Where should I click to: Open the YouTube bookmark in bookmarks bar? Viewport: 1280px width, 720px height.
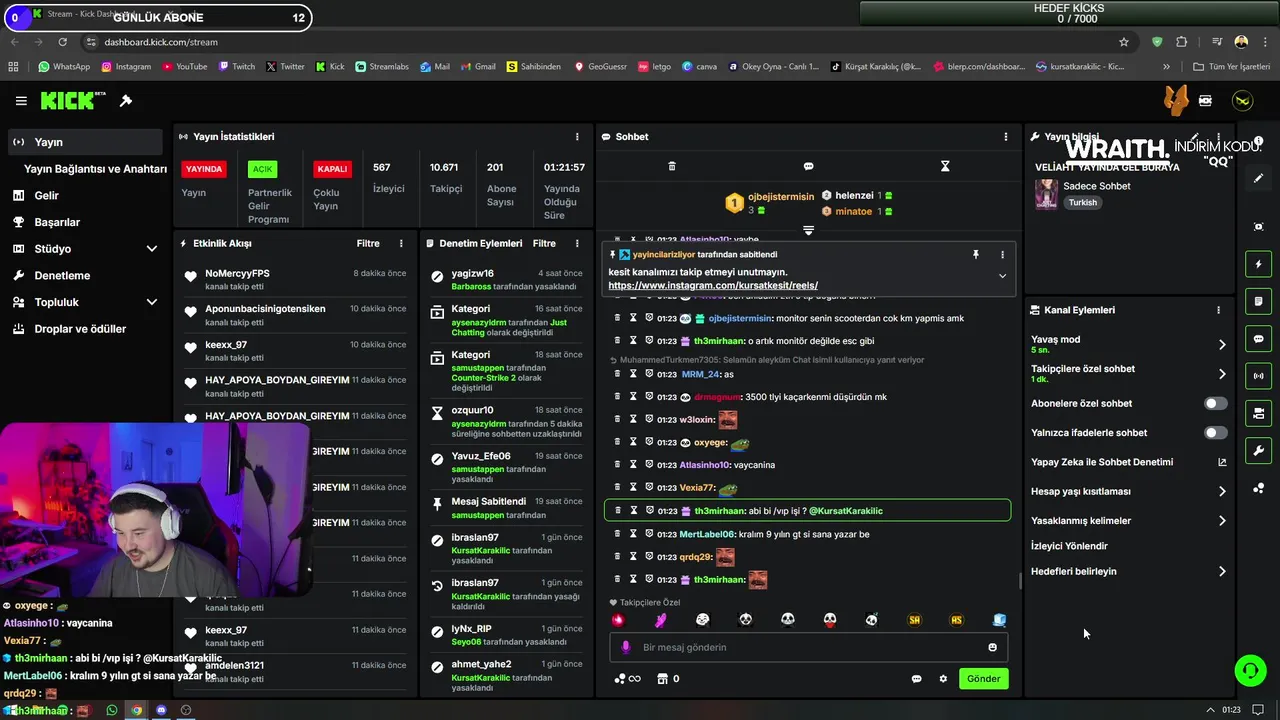coord(184,67)
